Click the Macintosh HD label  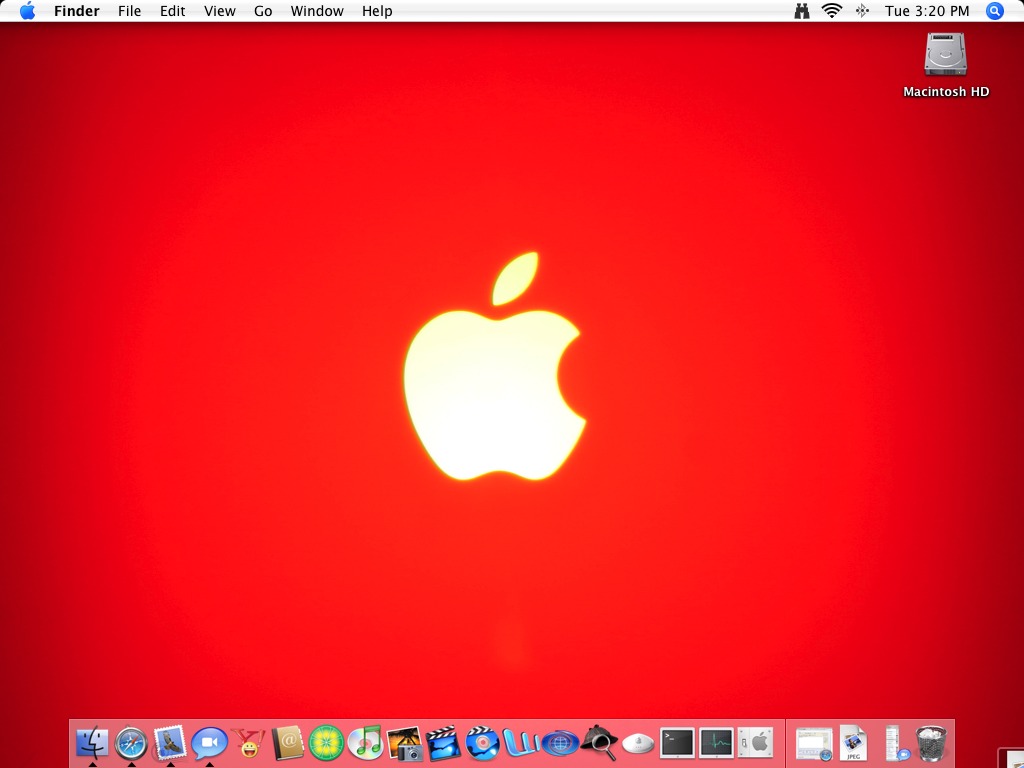tap(946, 91)
